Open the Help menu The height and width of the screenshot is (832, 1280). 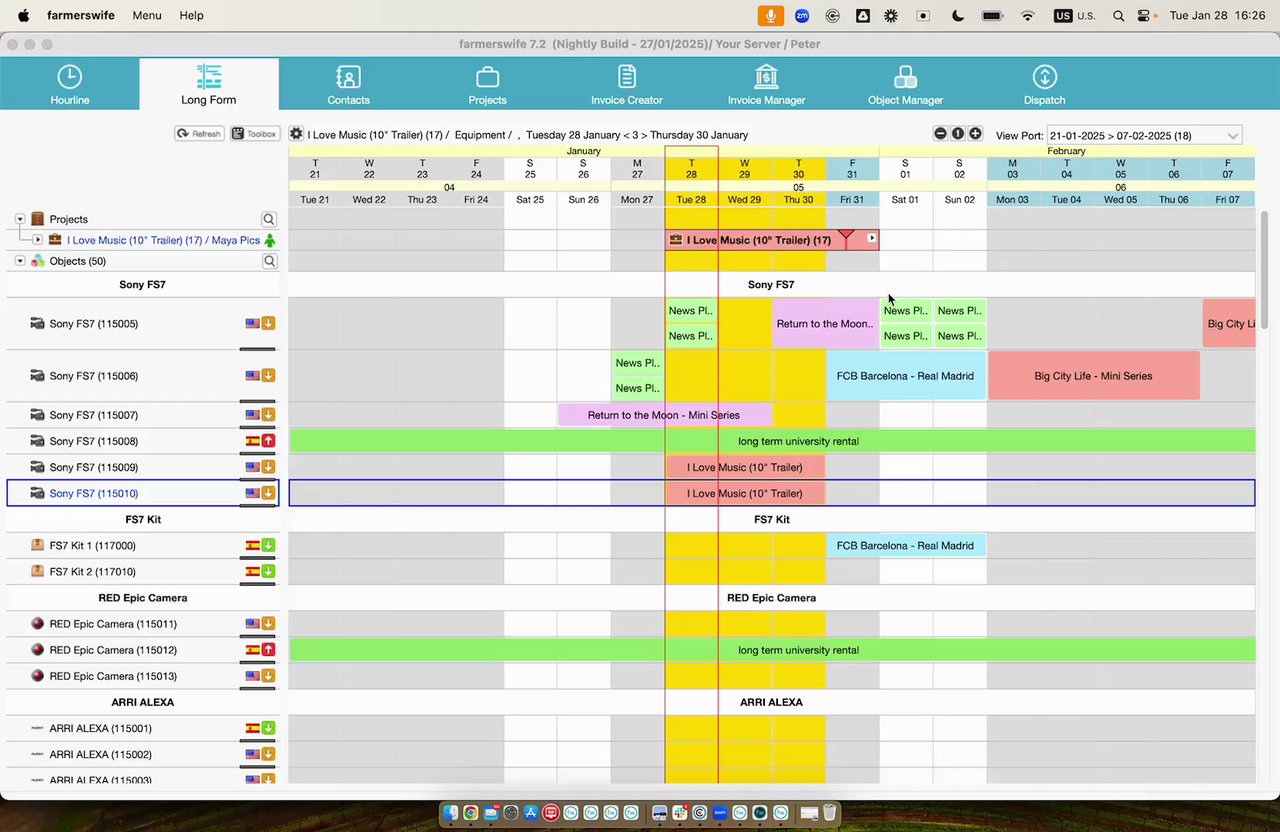click(191, 15)
